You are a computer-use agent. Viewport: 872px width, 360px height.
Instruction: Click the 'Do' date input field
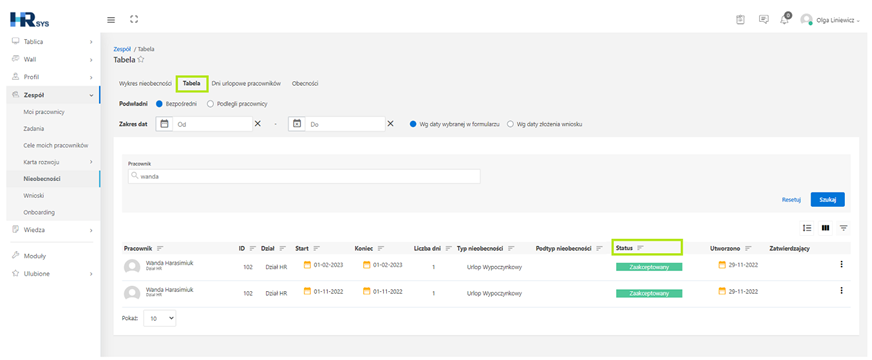pyautogui.click(x=345, y=124)
